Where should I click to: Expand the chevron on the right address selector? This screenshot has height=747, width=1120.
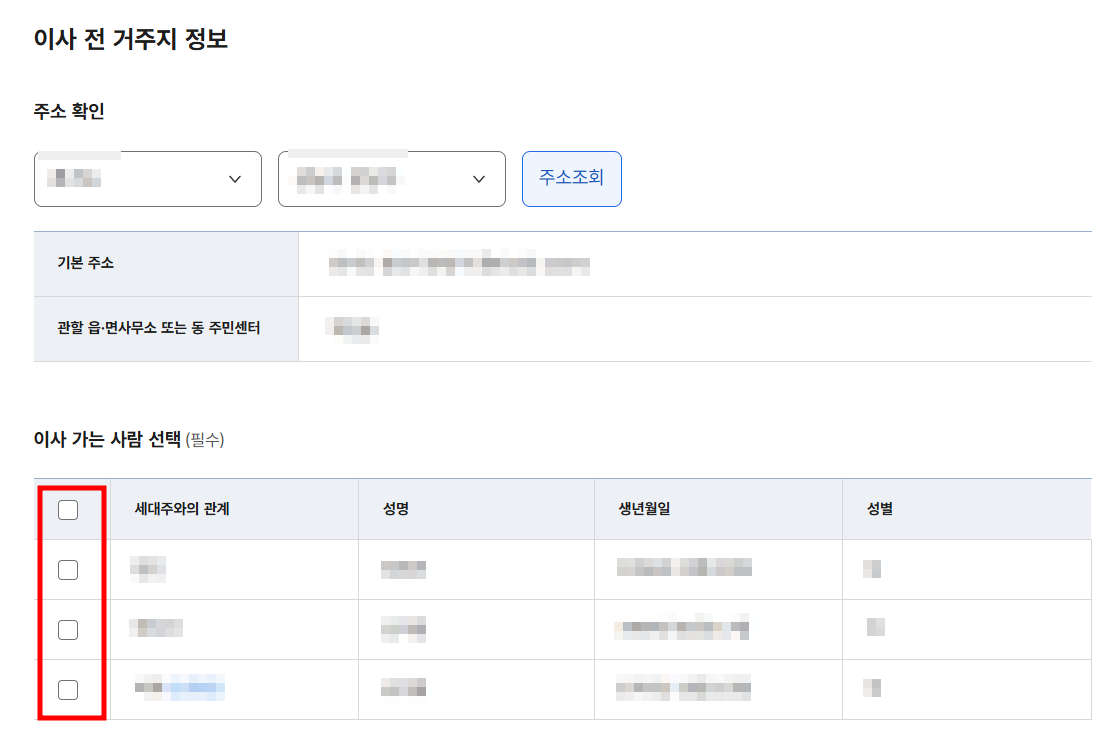(478, 179)
